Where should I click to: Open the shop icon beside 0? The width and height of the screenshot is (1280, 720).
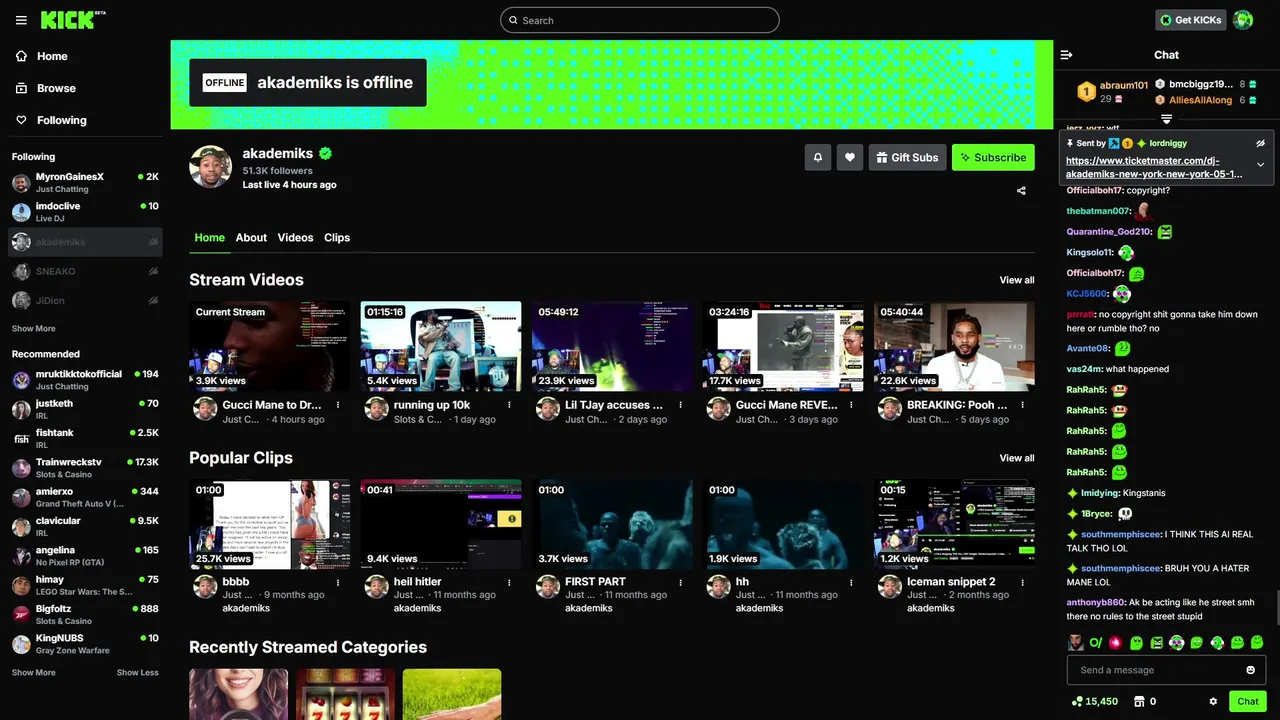(1138, 701)
